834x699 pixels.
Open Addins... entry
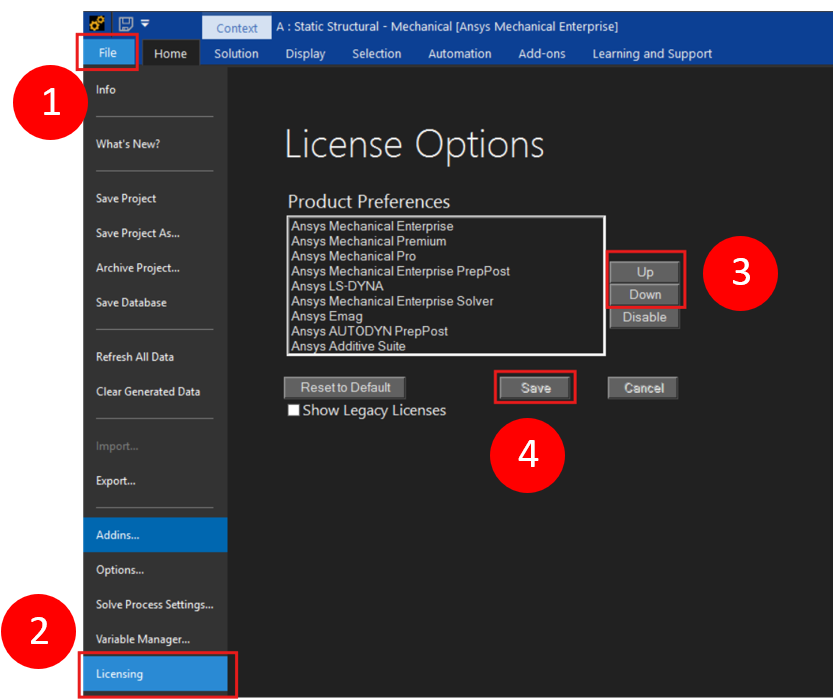click(x=155, y=535)
